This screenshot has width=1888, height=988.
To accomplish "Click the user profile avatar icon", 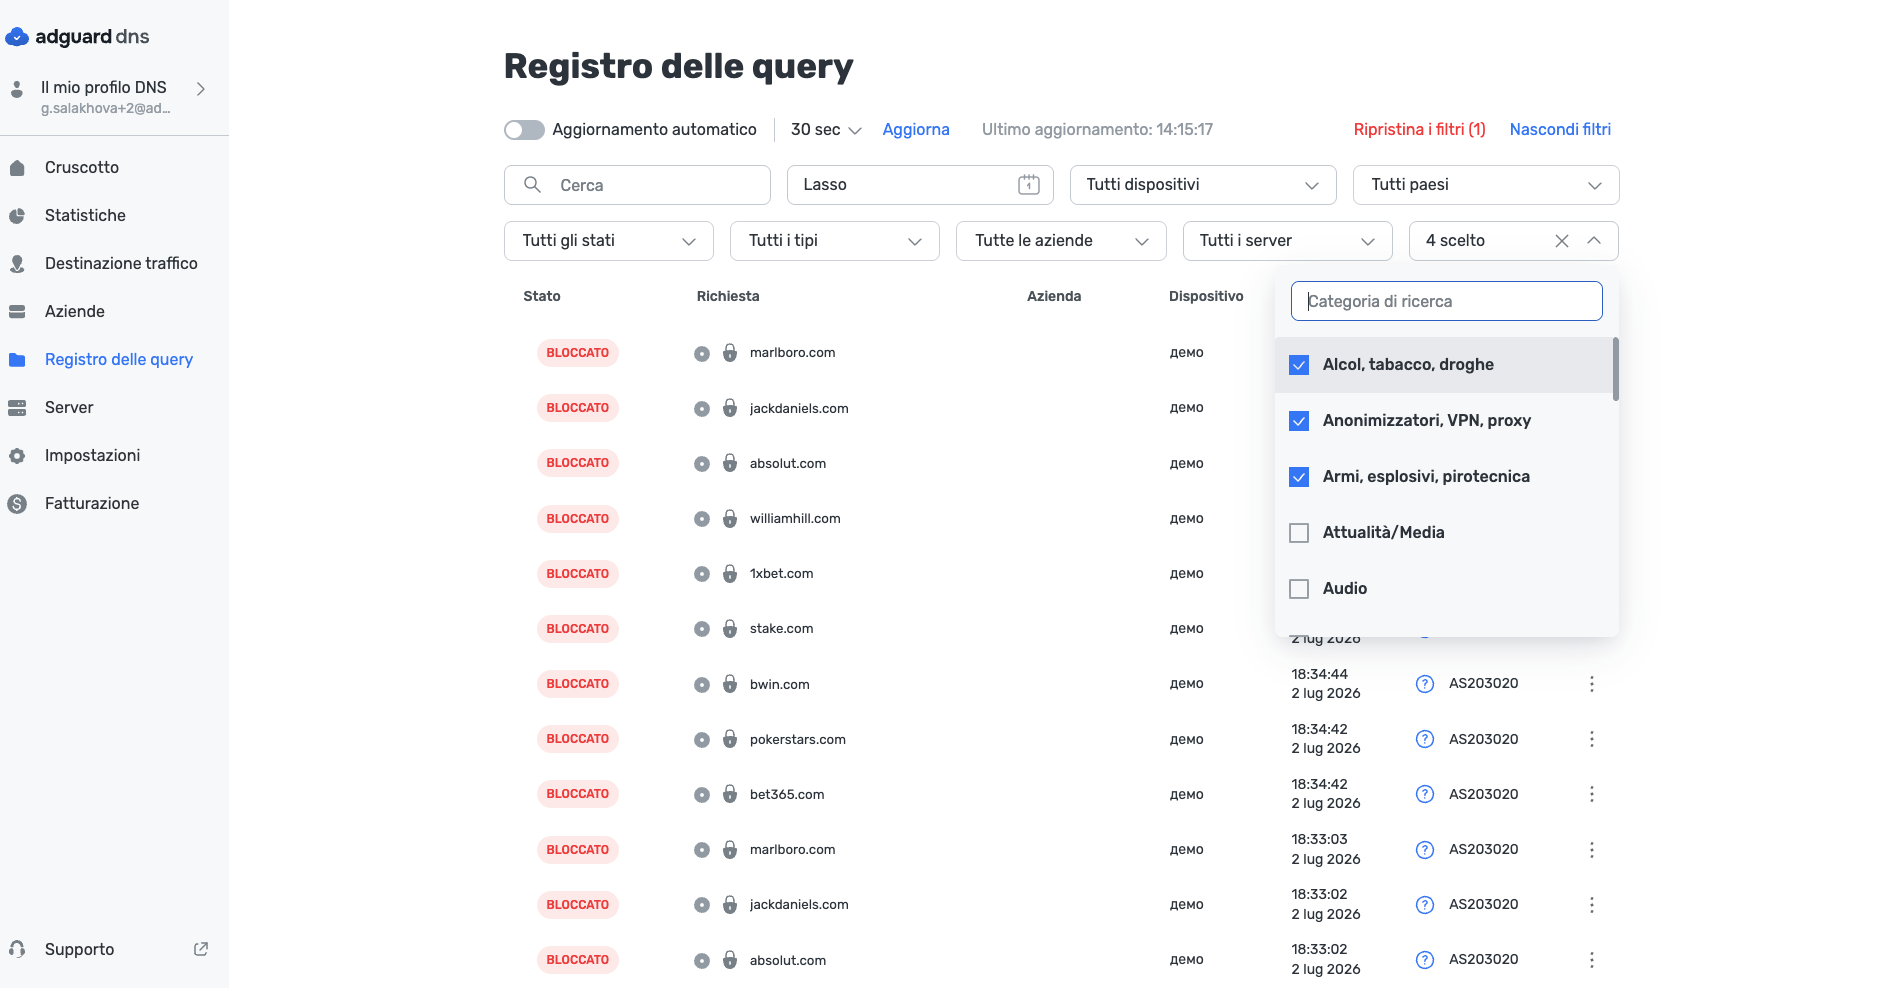I will (x=17, y=89).
